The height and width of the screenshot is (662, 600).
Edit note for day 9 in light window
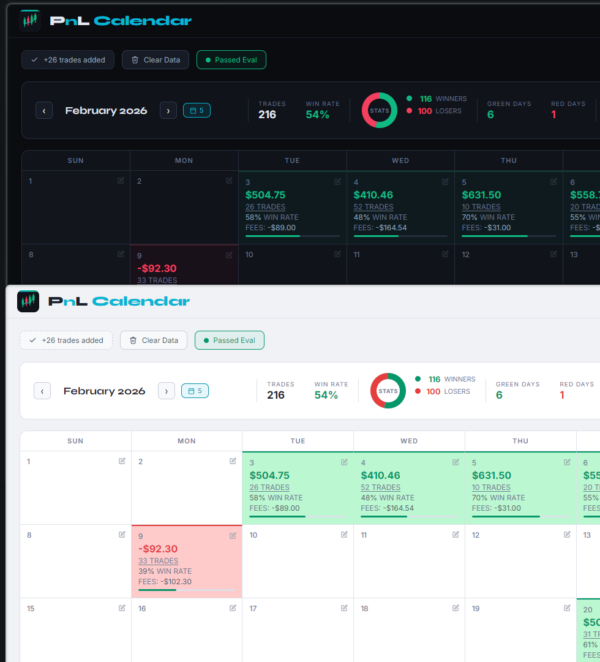(233, 536)
